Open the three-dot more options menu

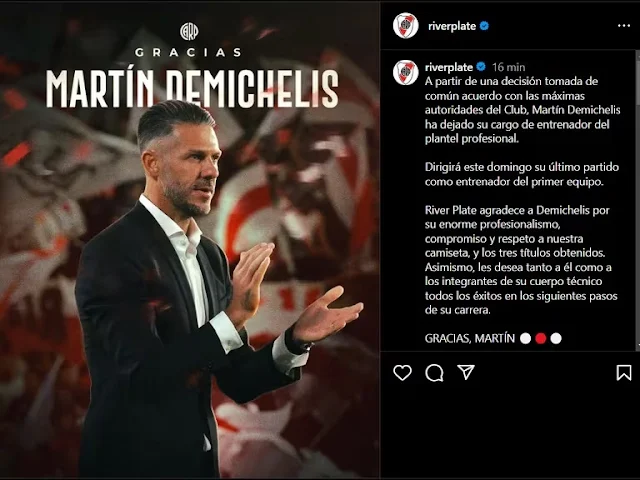coord(624,26)
